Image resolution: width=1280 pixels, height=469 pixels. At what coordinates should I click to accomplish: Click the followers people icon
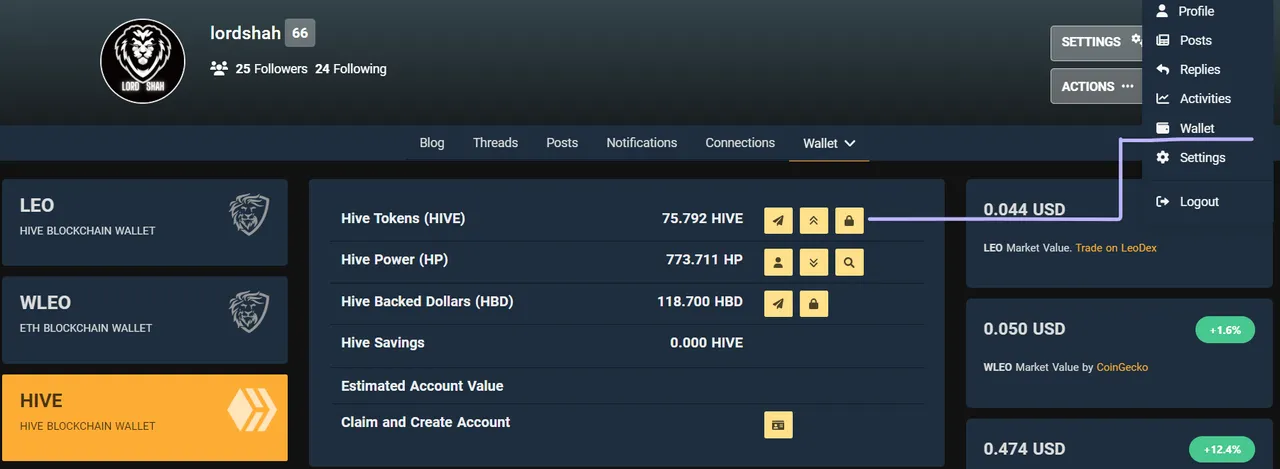click(219, 69)
